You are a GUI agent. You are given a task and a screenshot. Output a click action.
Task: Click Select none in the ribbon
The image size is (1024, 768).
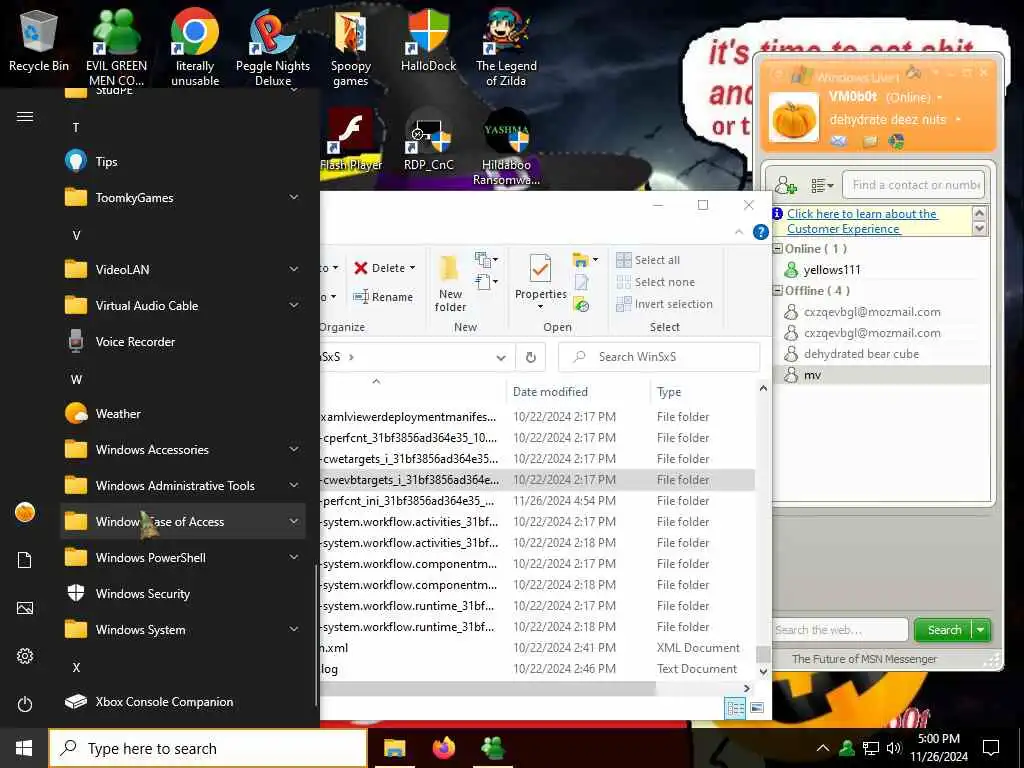click(656, 282)
